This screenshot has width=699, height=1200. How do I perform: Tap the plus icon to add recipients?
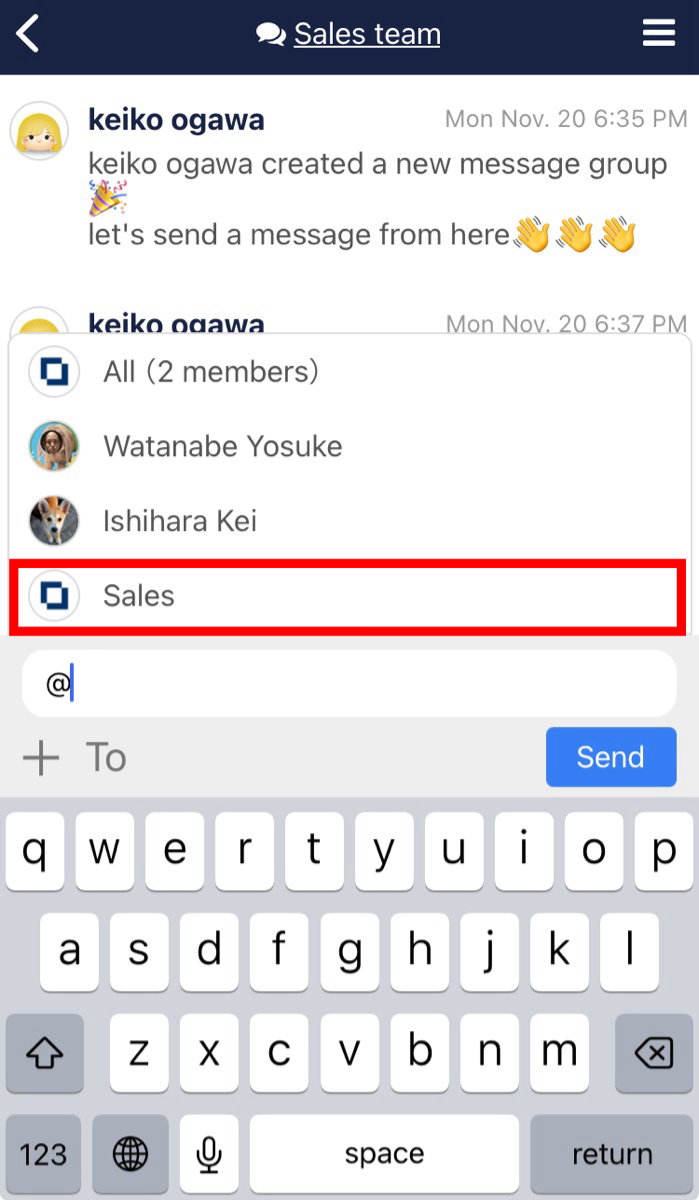pyautogui.click(x=41, y=757)
